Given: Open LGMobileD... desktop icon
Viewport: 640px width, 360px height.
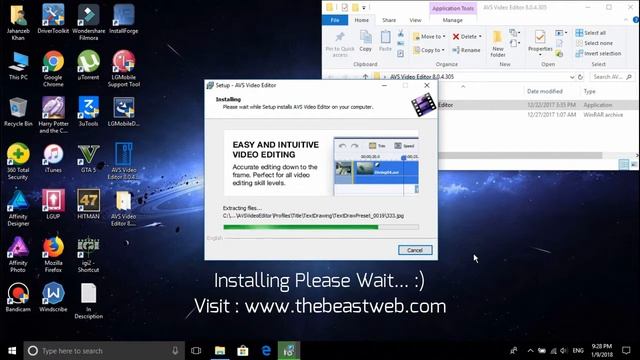Looking at the screenshot, I should coord(124,112).
